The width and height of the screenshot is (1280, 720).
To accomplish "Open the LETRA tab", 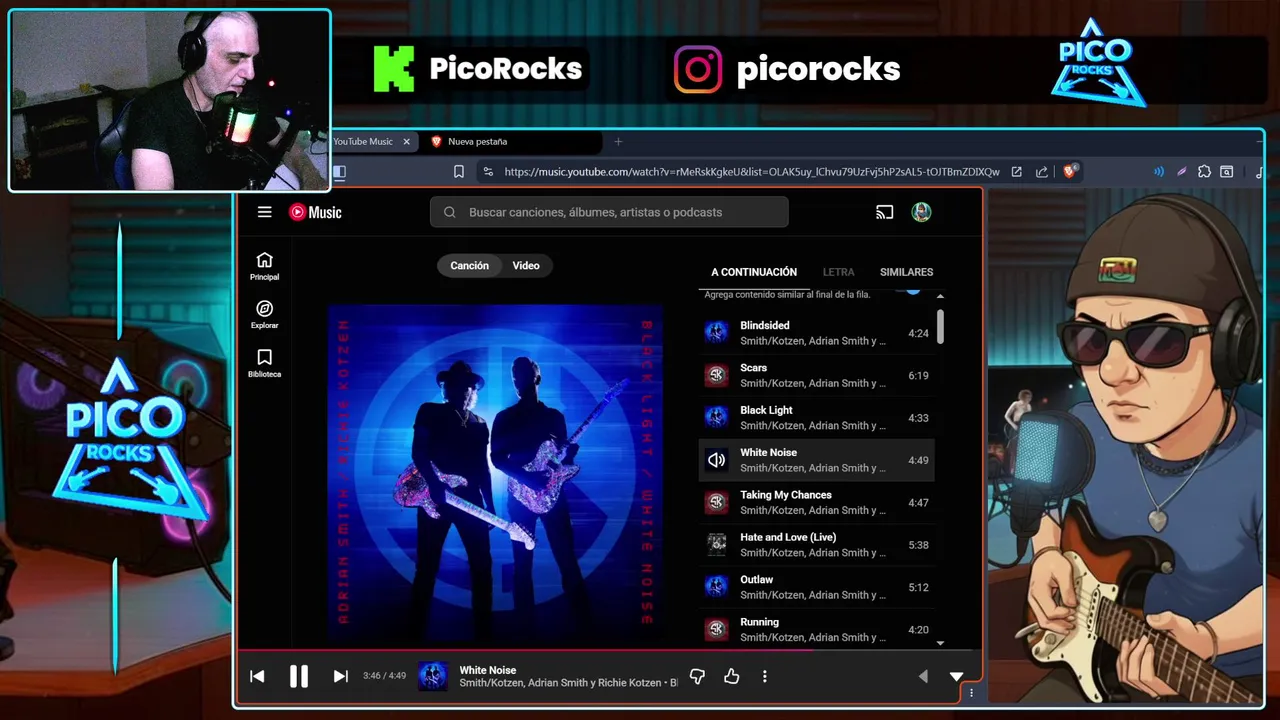I will click(x=838, y=272).
